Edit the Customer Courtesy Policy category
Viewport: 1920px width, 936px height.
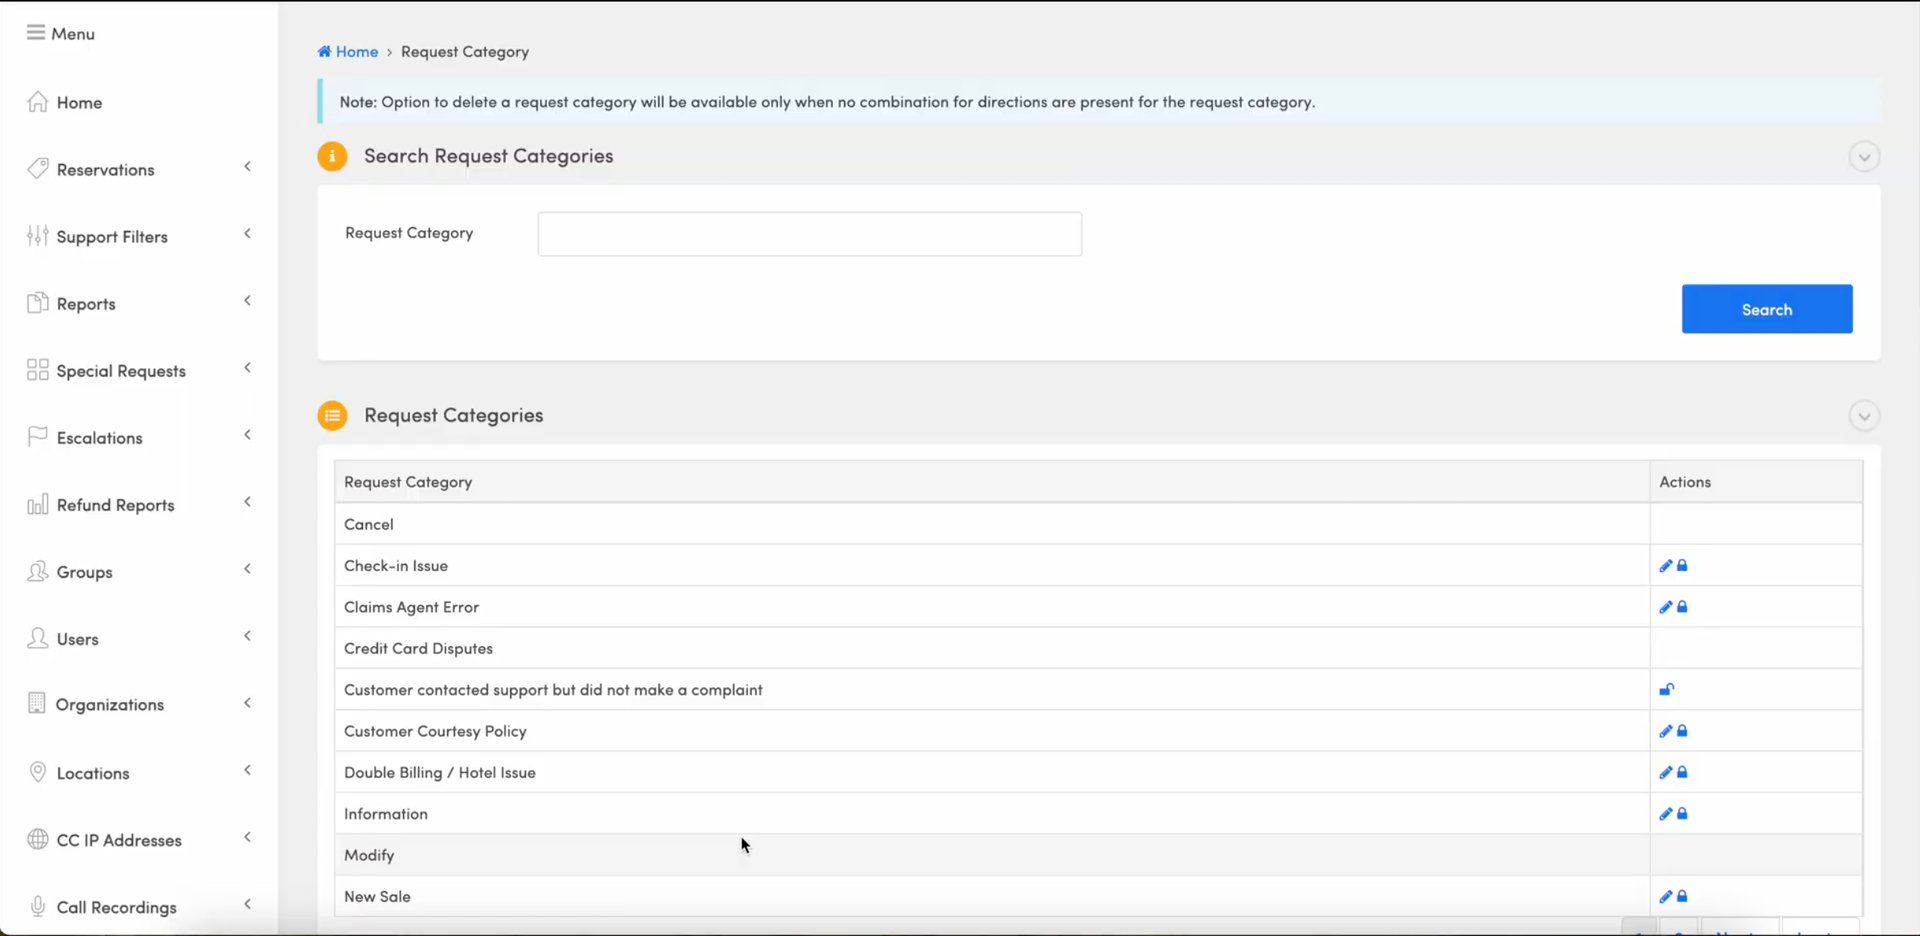pyautogui.click(x=1665, y=732)
